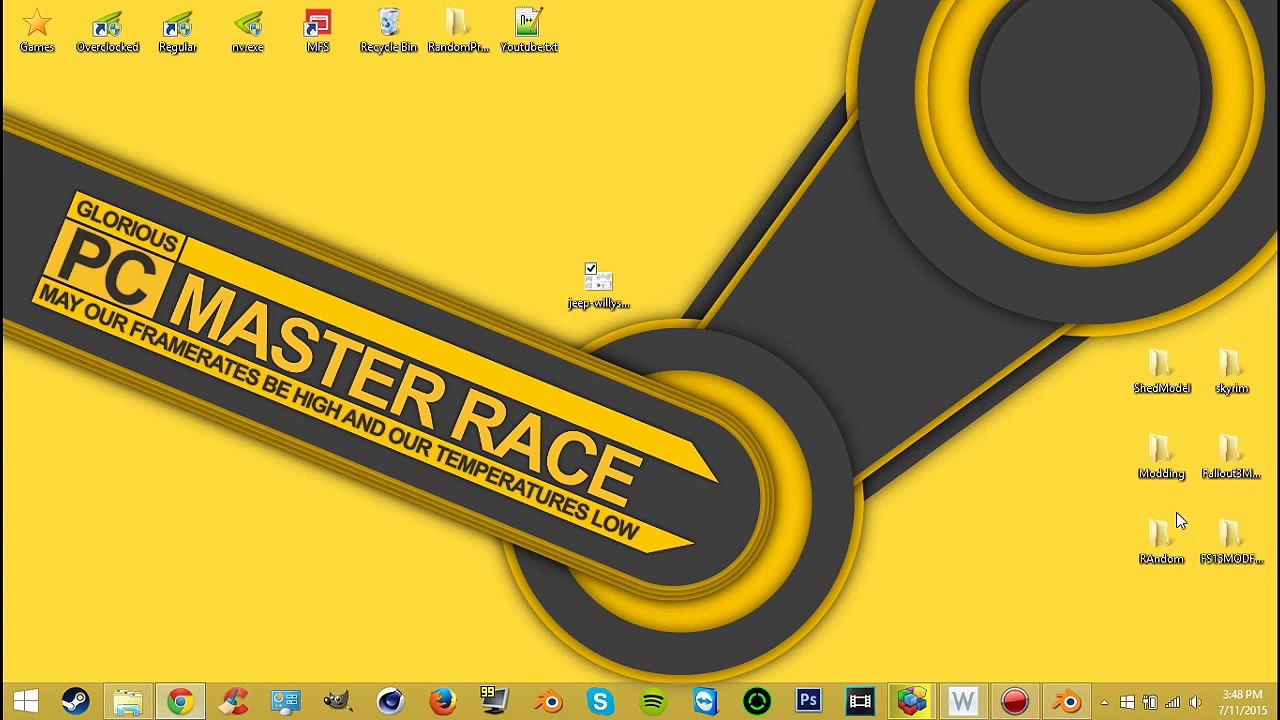Select the FS15MODF... folder
1280x720 pixels.
coord(1231,543)
